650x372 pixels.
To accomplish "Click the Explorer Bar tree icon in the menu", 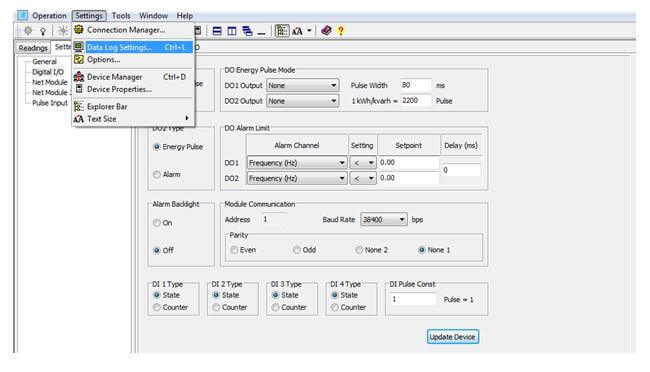I will pyautogui.click(x=79, y=107).
